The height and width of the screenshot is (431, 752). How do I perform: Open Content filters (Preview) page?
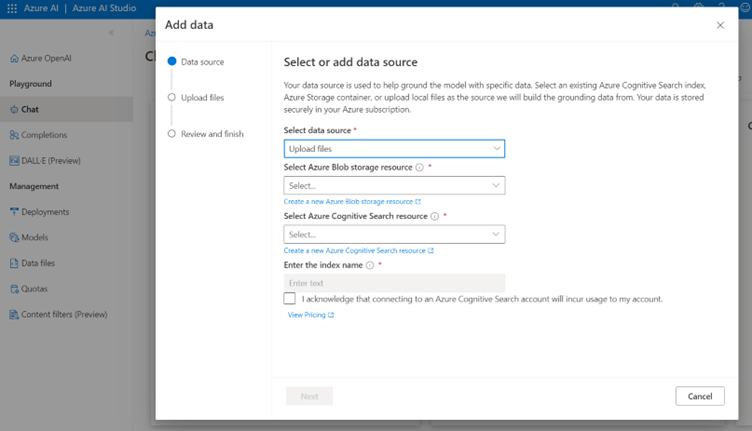[x=66, y=315]
